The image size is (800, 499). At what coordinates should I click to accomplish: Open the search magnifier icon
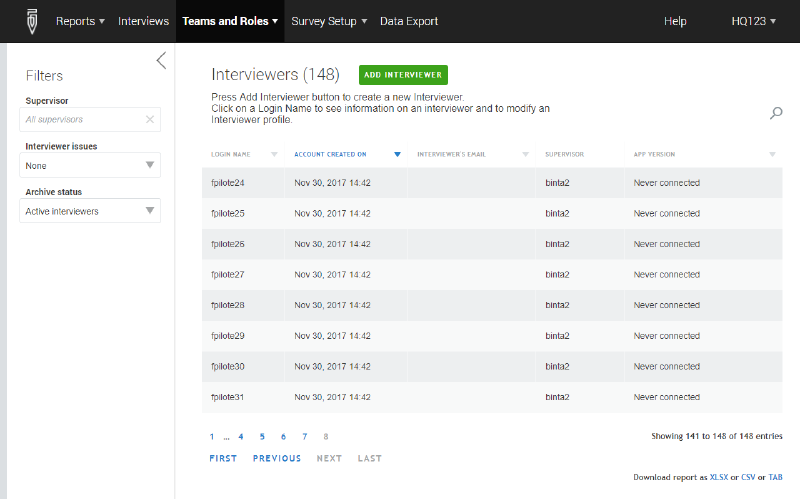click(x=775, y=114)
